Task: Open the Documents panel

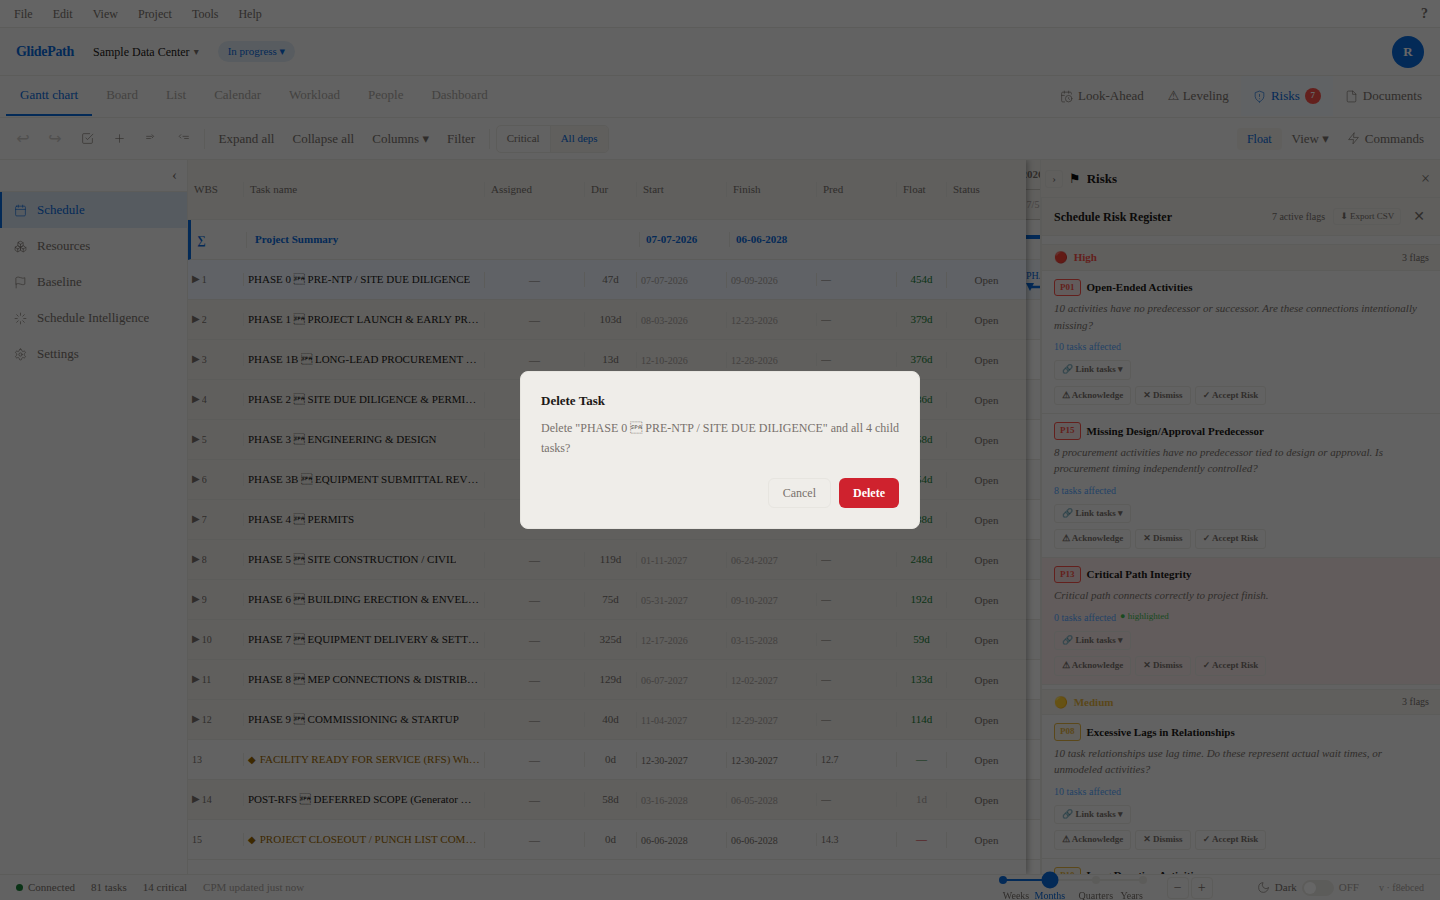Action: click(x=1384, y=96)
